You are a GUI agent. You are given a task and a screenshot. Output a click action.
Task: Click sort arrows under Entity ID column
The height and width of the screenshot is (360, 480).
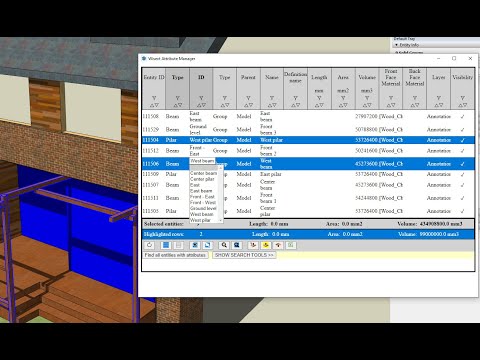[154, 105]
